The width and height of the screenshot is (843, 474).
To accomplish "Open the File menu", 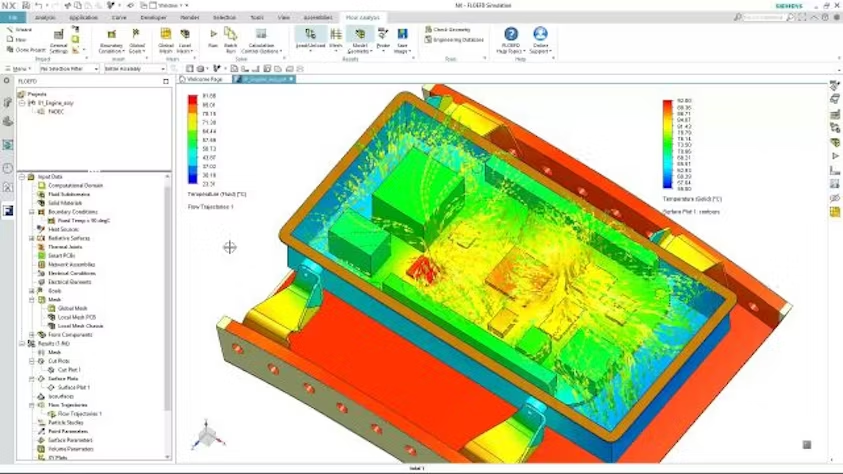I will click(x=13, y=17).
